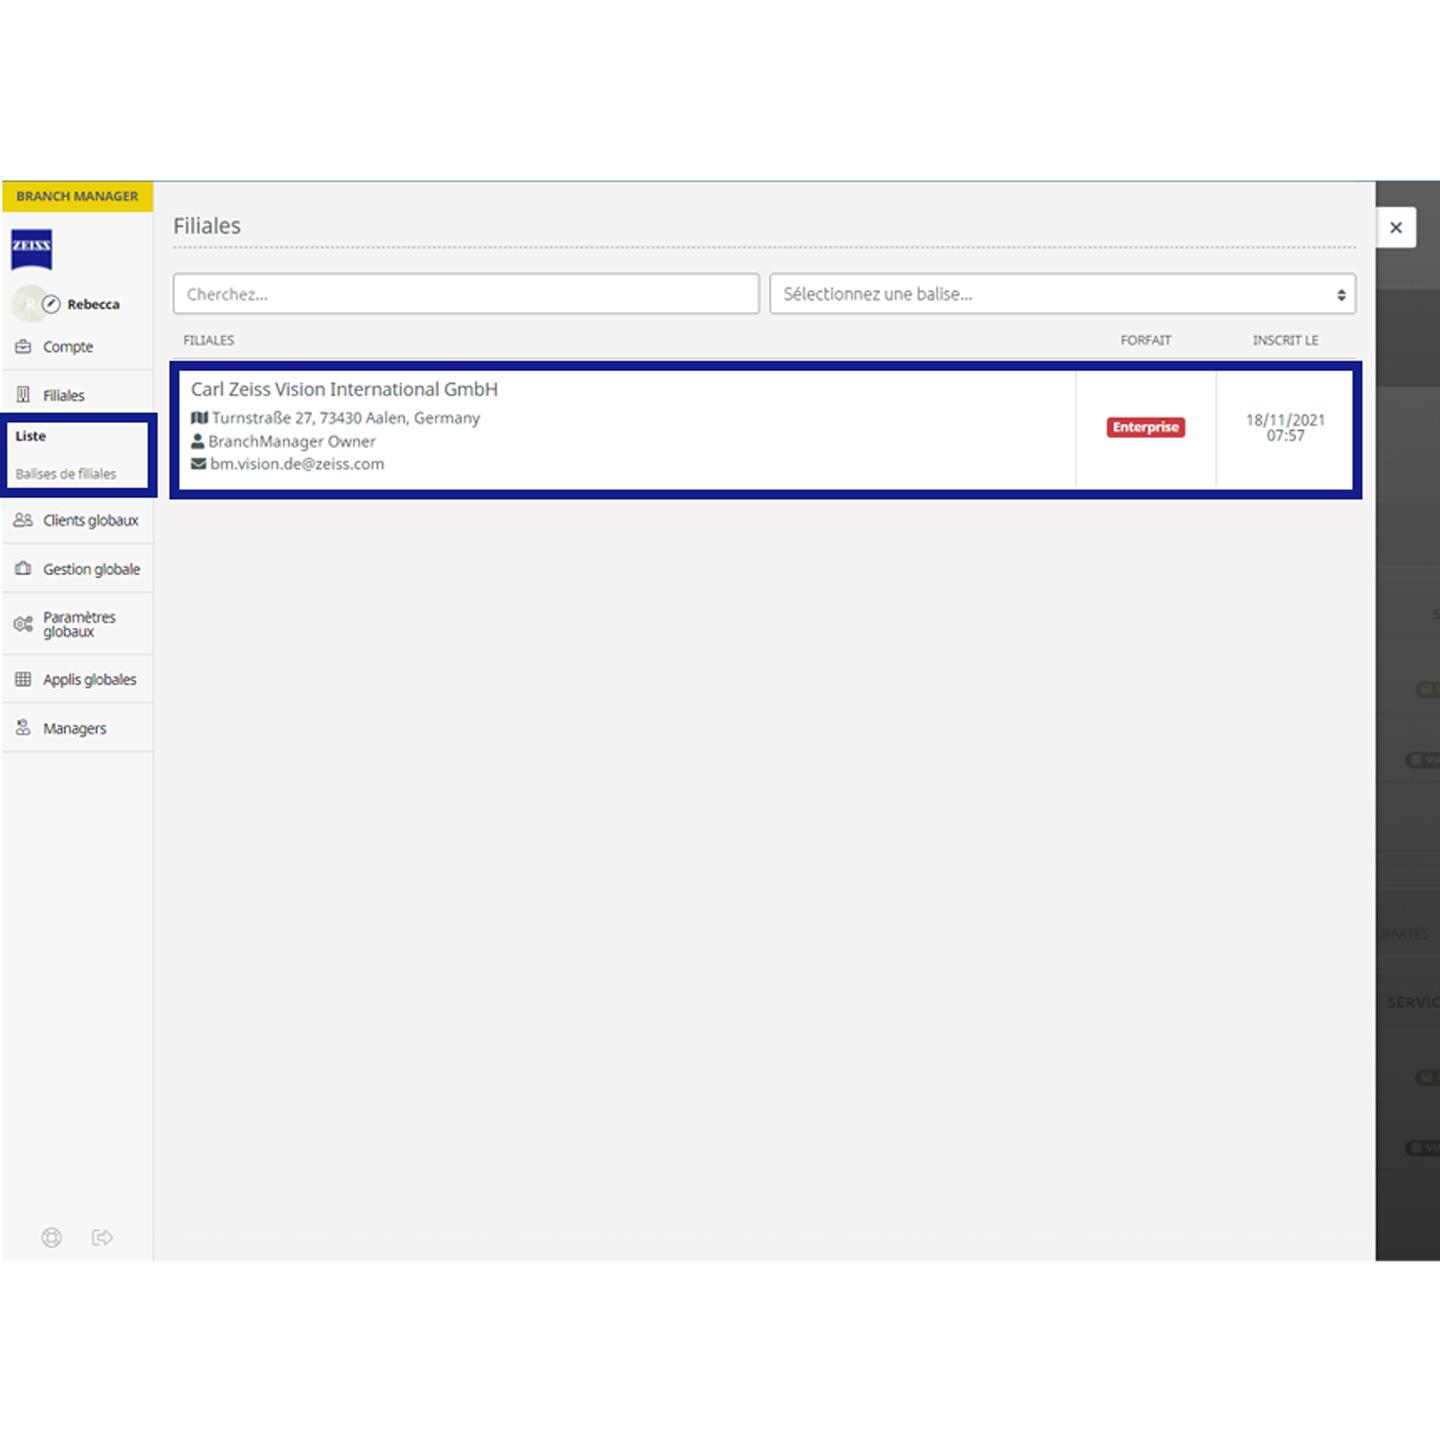Click the Paramètres globaux gears icon
This screenshot has height=1440, width=1440.
click(x=23, y=624)
